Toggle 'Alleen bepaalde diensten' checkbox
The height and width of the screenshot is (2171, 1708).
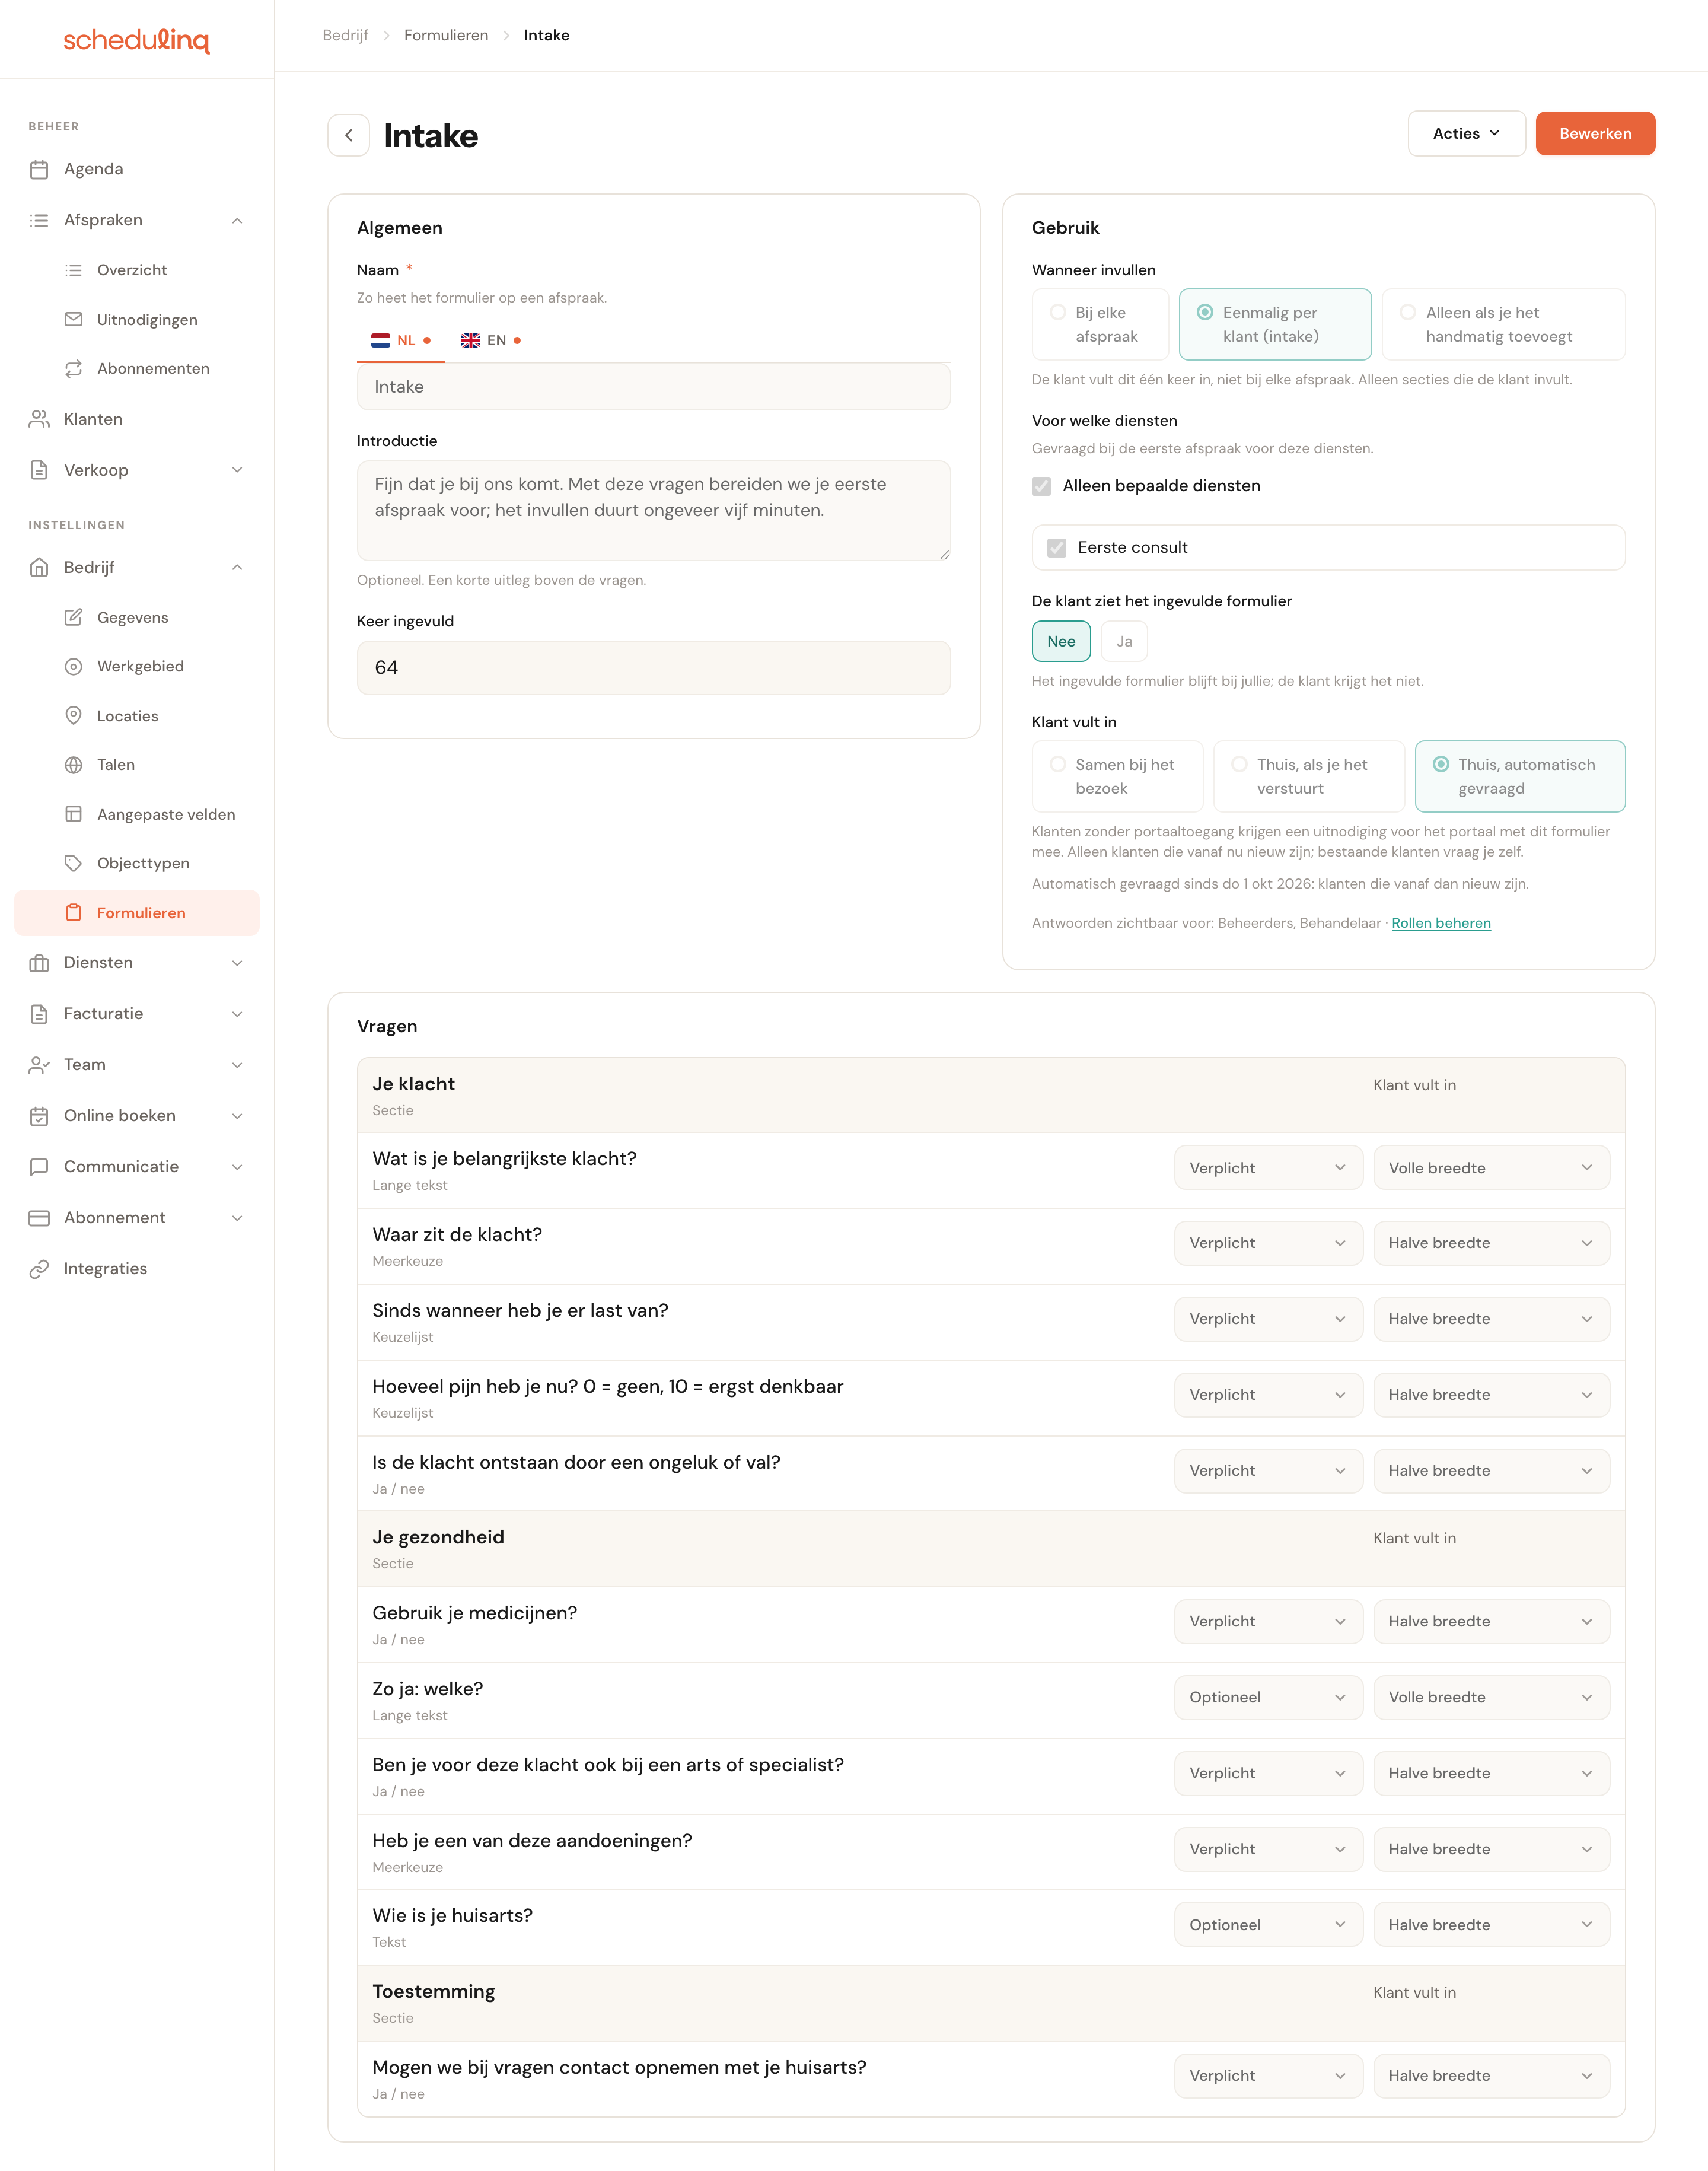[1041, 486]
